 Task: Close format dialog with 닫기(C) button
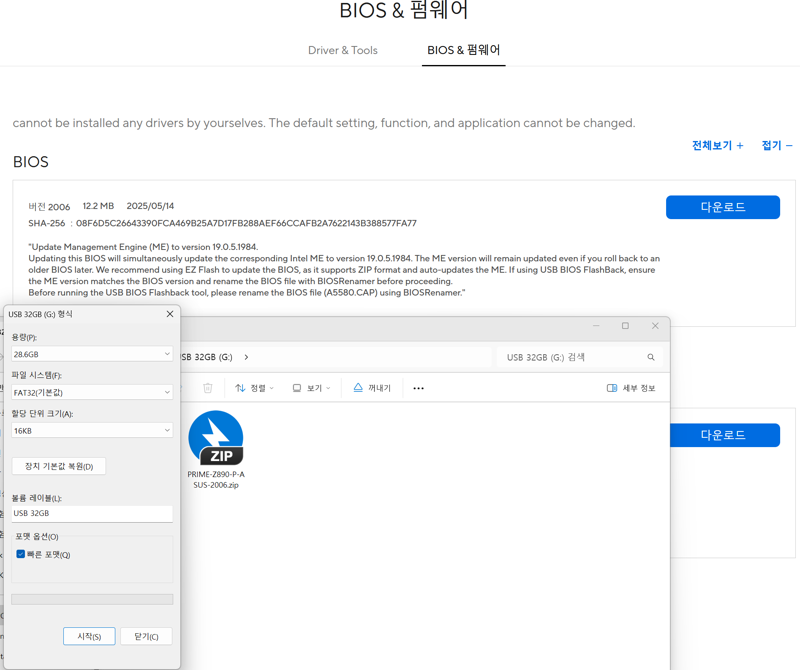(146, 636)
